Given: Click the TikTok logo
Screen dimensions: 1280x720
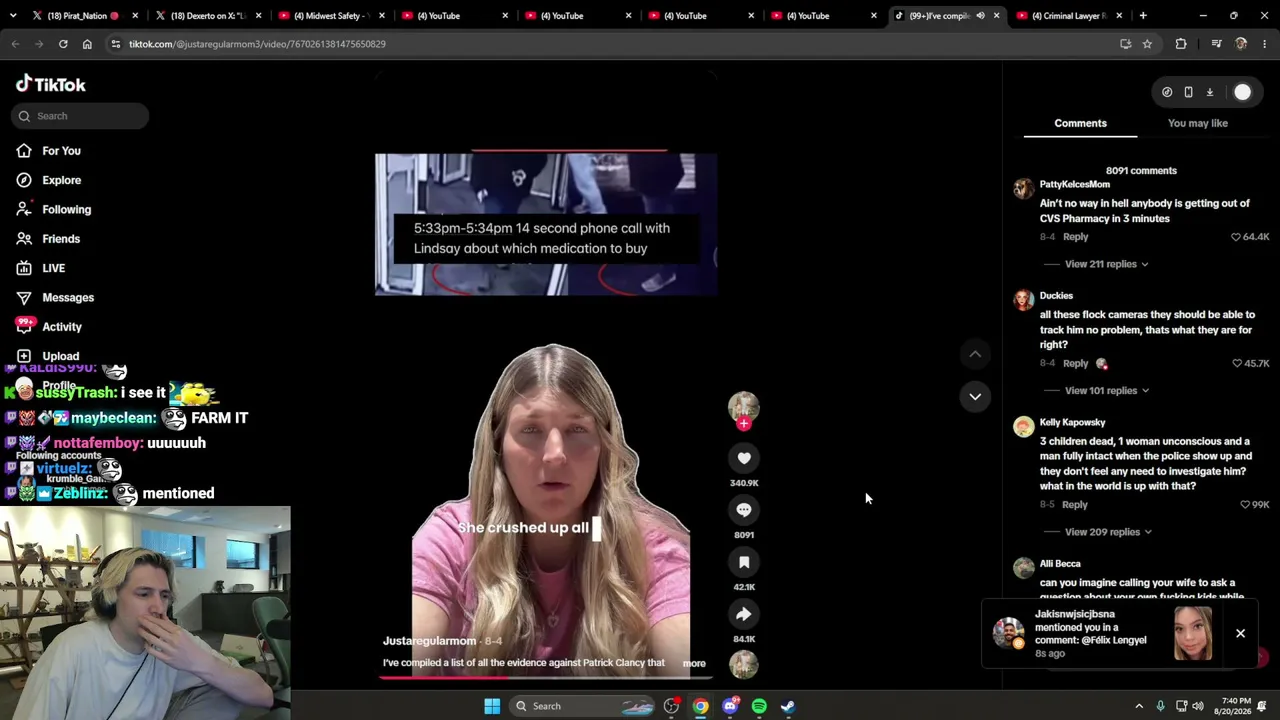Looking at the screenshot, I should [x=51, y=85].
